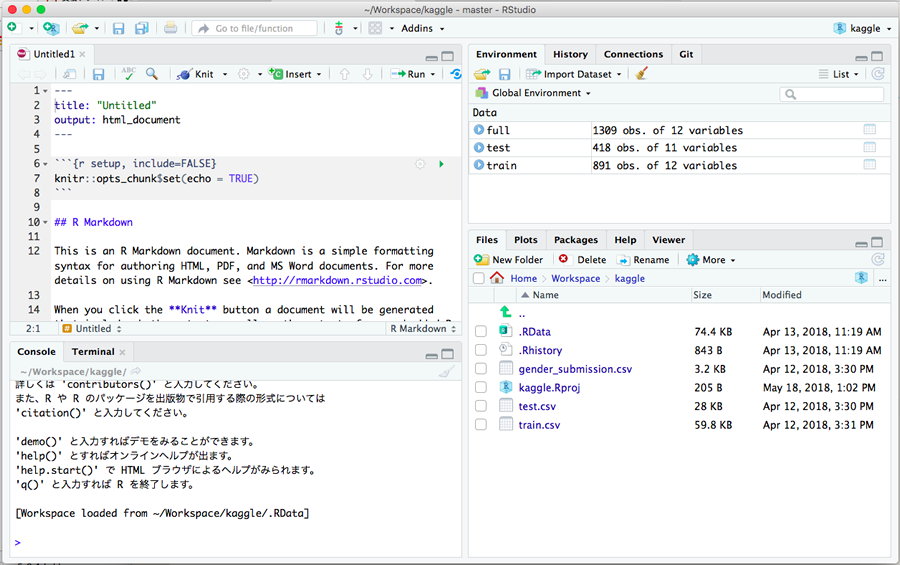Check the .Rhistory file checkbox

(481, 350)
